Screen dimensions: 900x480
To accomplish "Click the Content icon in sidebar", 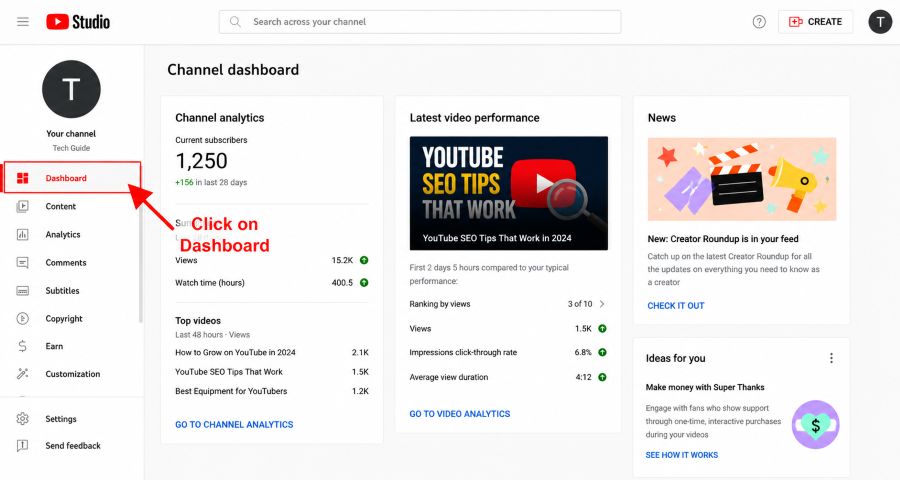I will click(22, 206).
